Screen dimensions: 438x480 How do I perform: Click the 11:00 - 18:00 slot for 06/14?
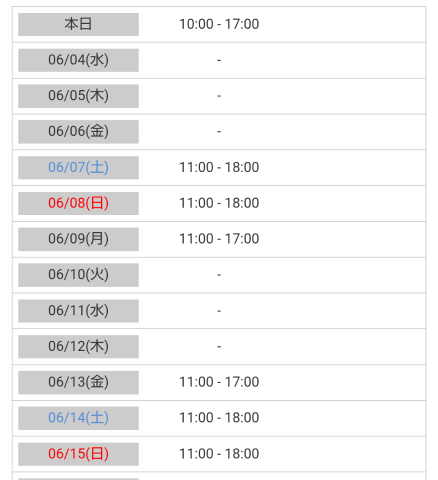point(219,418)
